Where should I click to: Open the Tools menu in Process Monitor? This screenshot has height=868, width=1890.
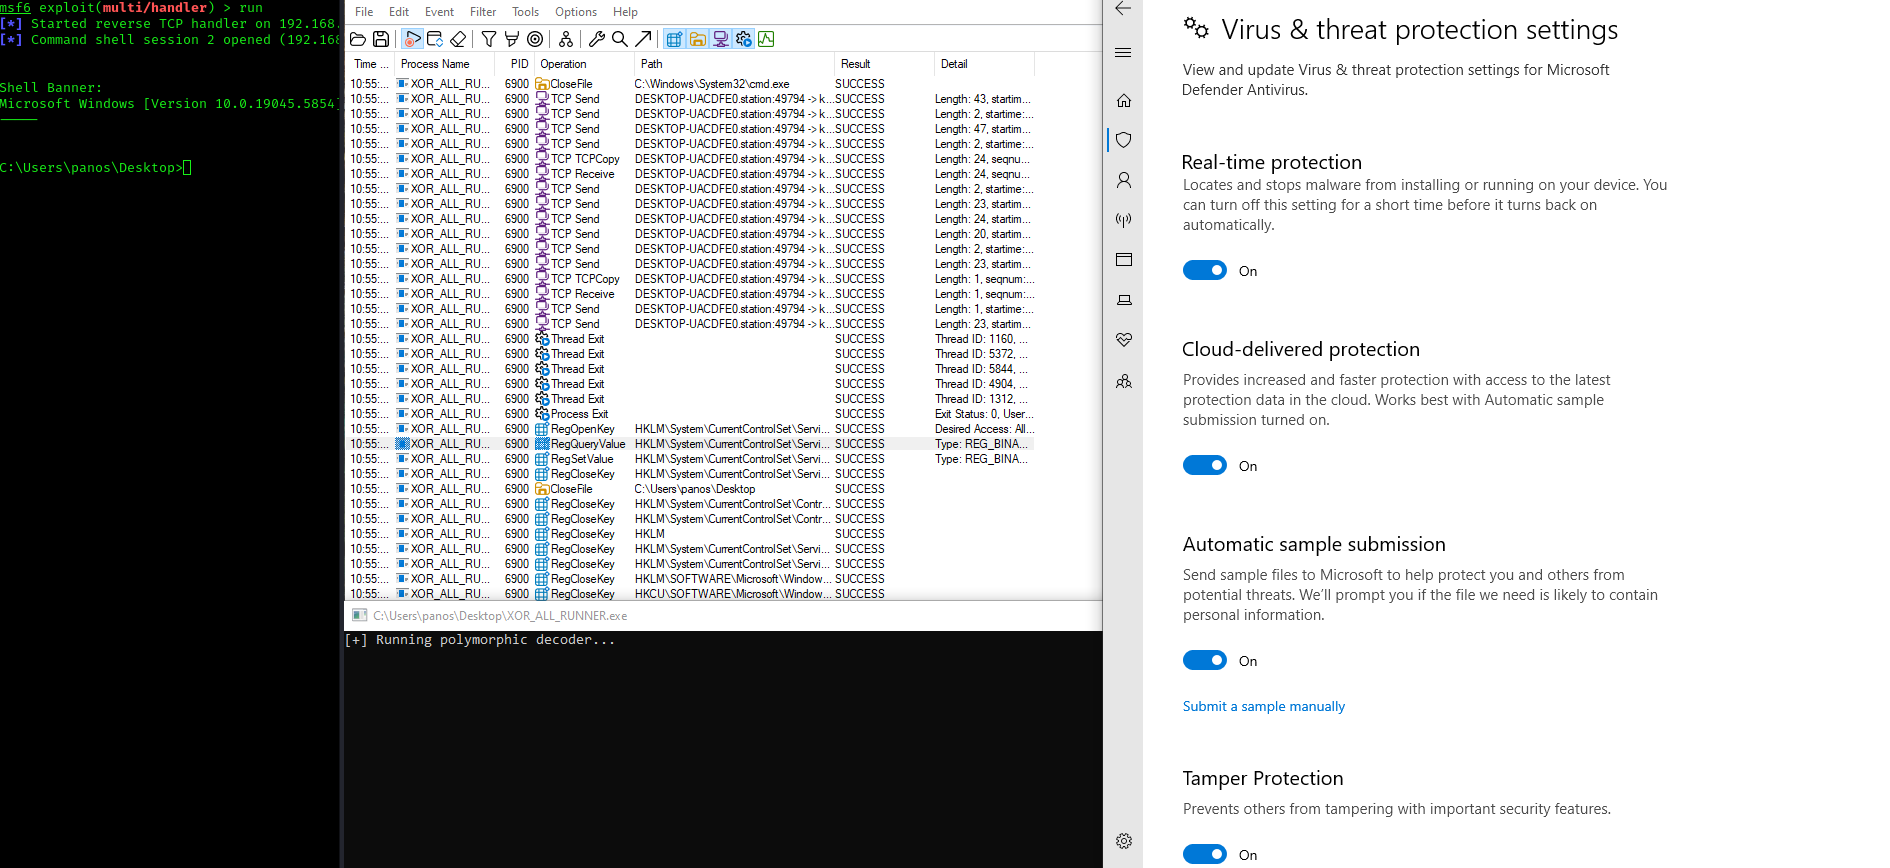525,12
